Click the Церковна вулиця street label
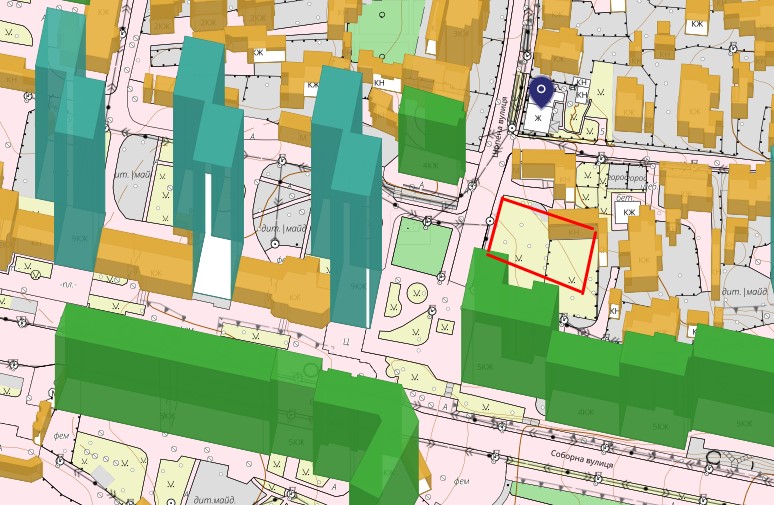Screen dimensions: 774x505 (502, 127)
